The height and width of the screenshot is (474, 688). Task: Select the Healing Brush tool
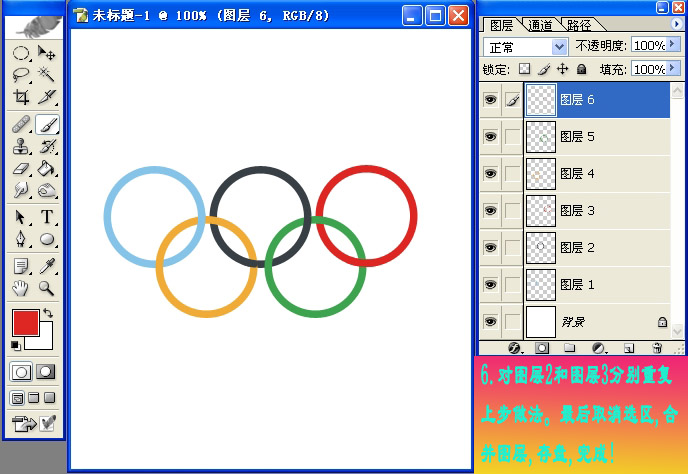pos(21,125)
